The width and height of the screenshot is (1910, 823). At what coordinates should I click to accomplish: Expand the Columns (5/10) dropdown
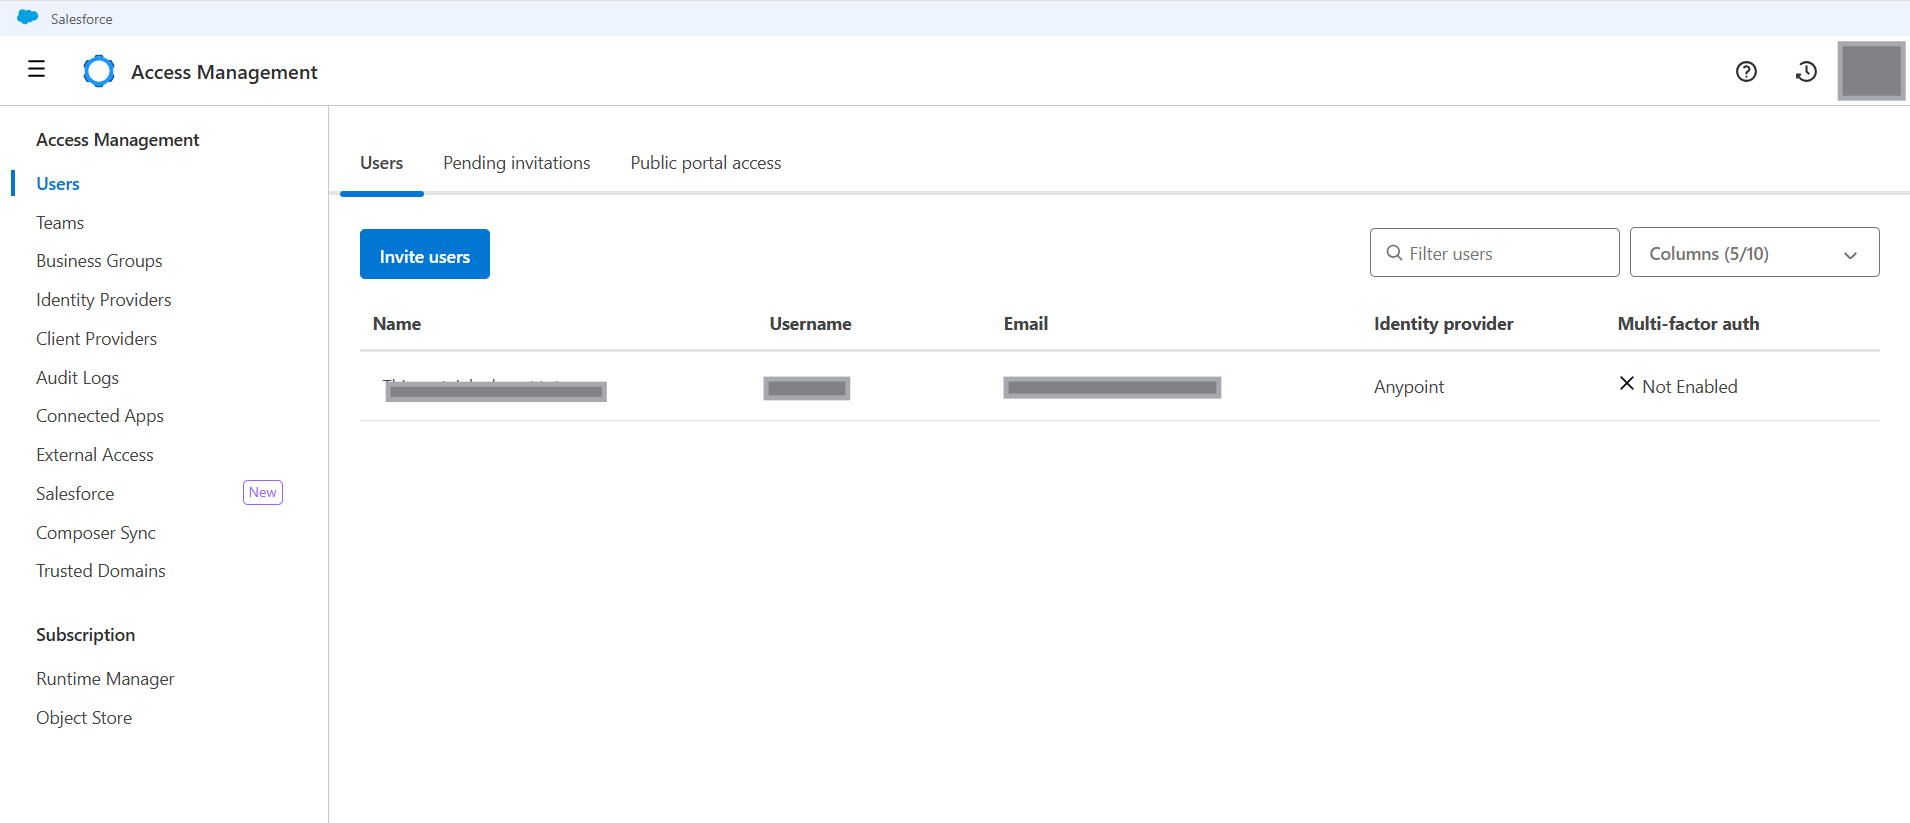click(1754, 252)
